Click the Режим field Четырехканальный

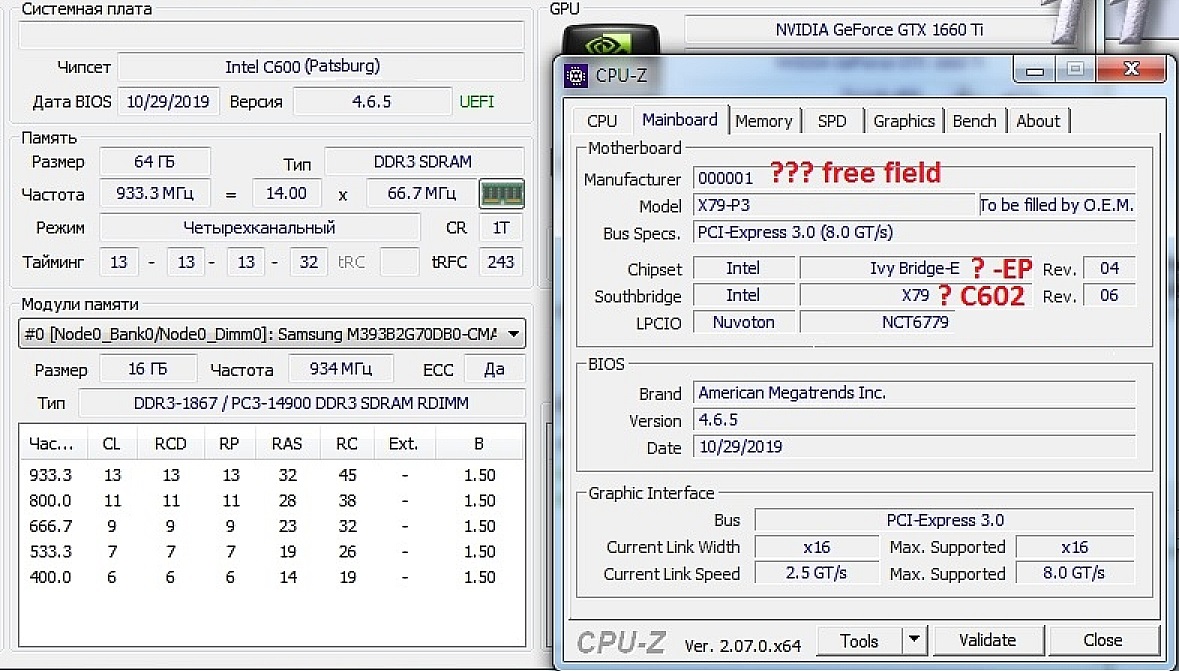point(259,227)
